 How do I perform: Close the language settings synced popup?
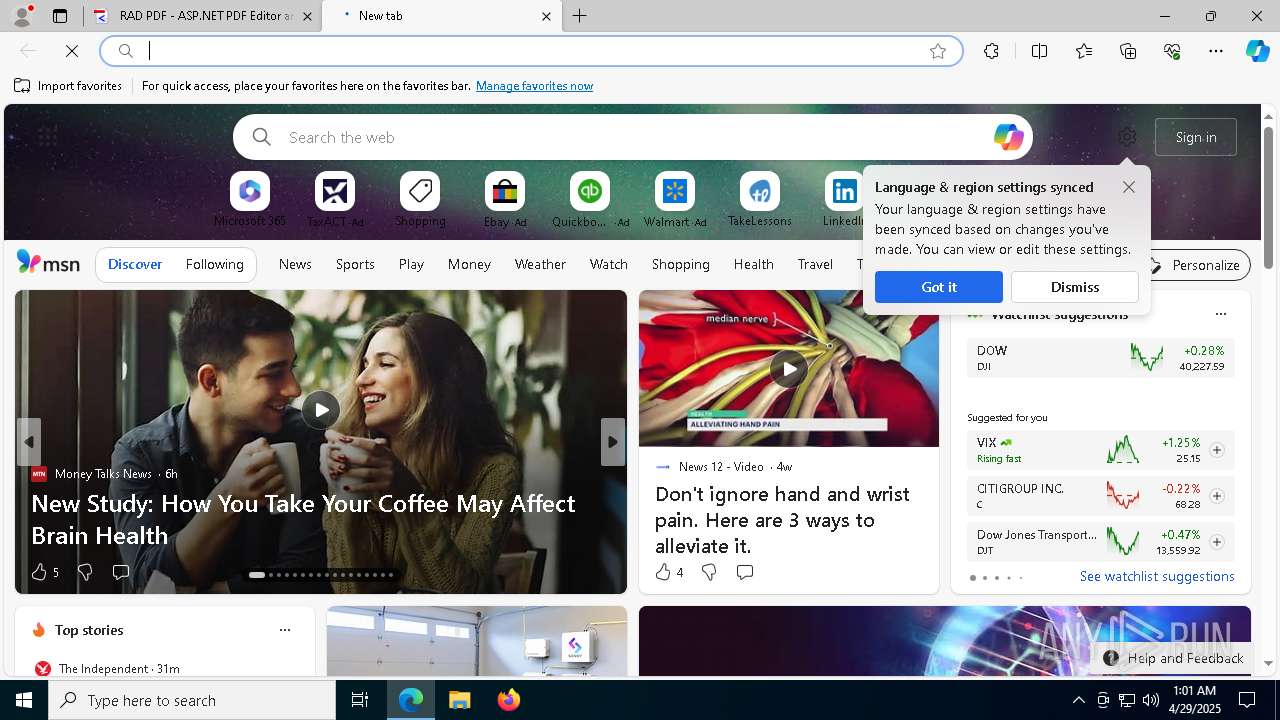point(1129,187)
